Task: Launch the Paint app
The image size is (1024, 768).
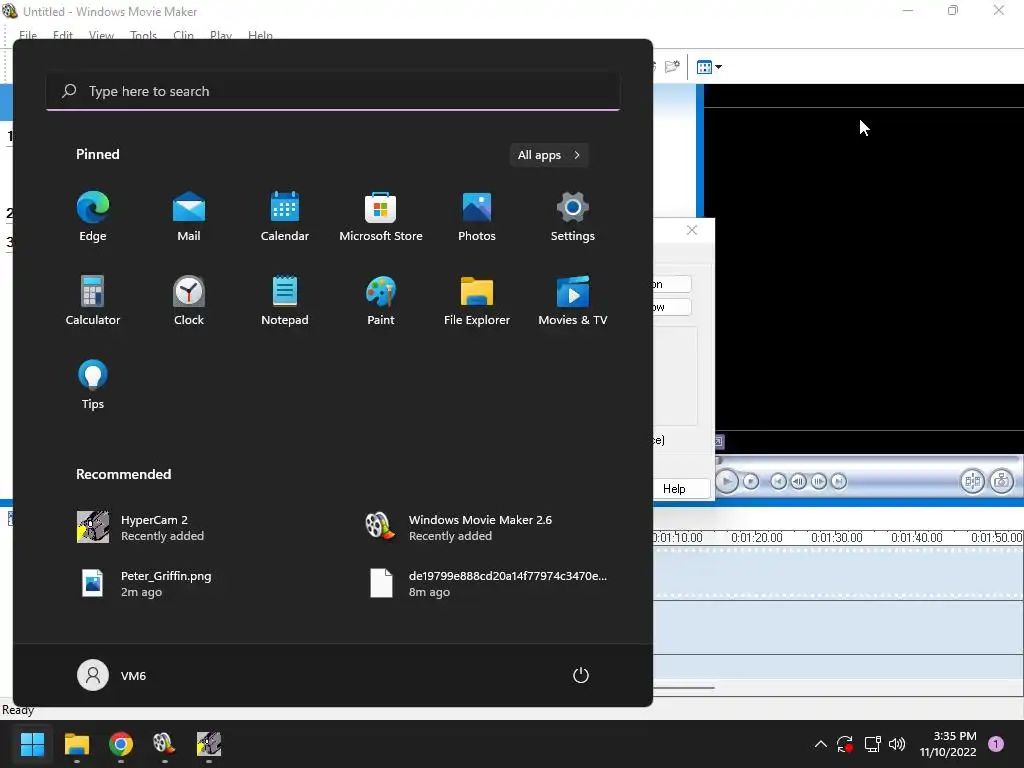Action: click(x=381, y=300)
